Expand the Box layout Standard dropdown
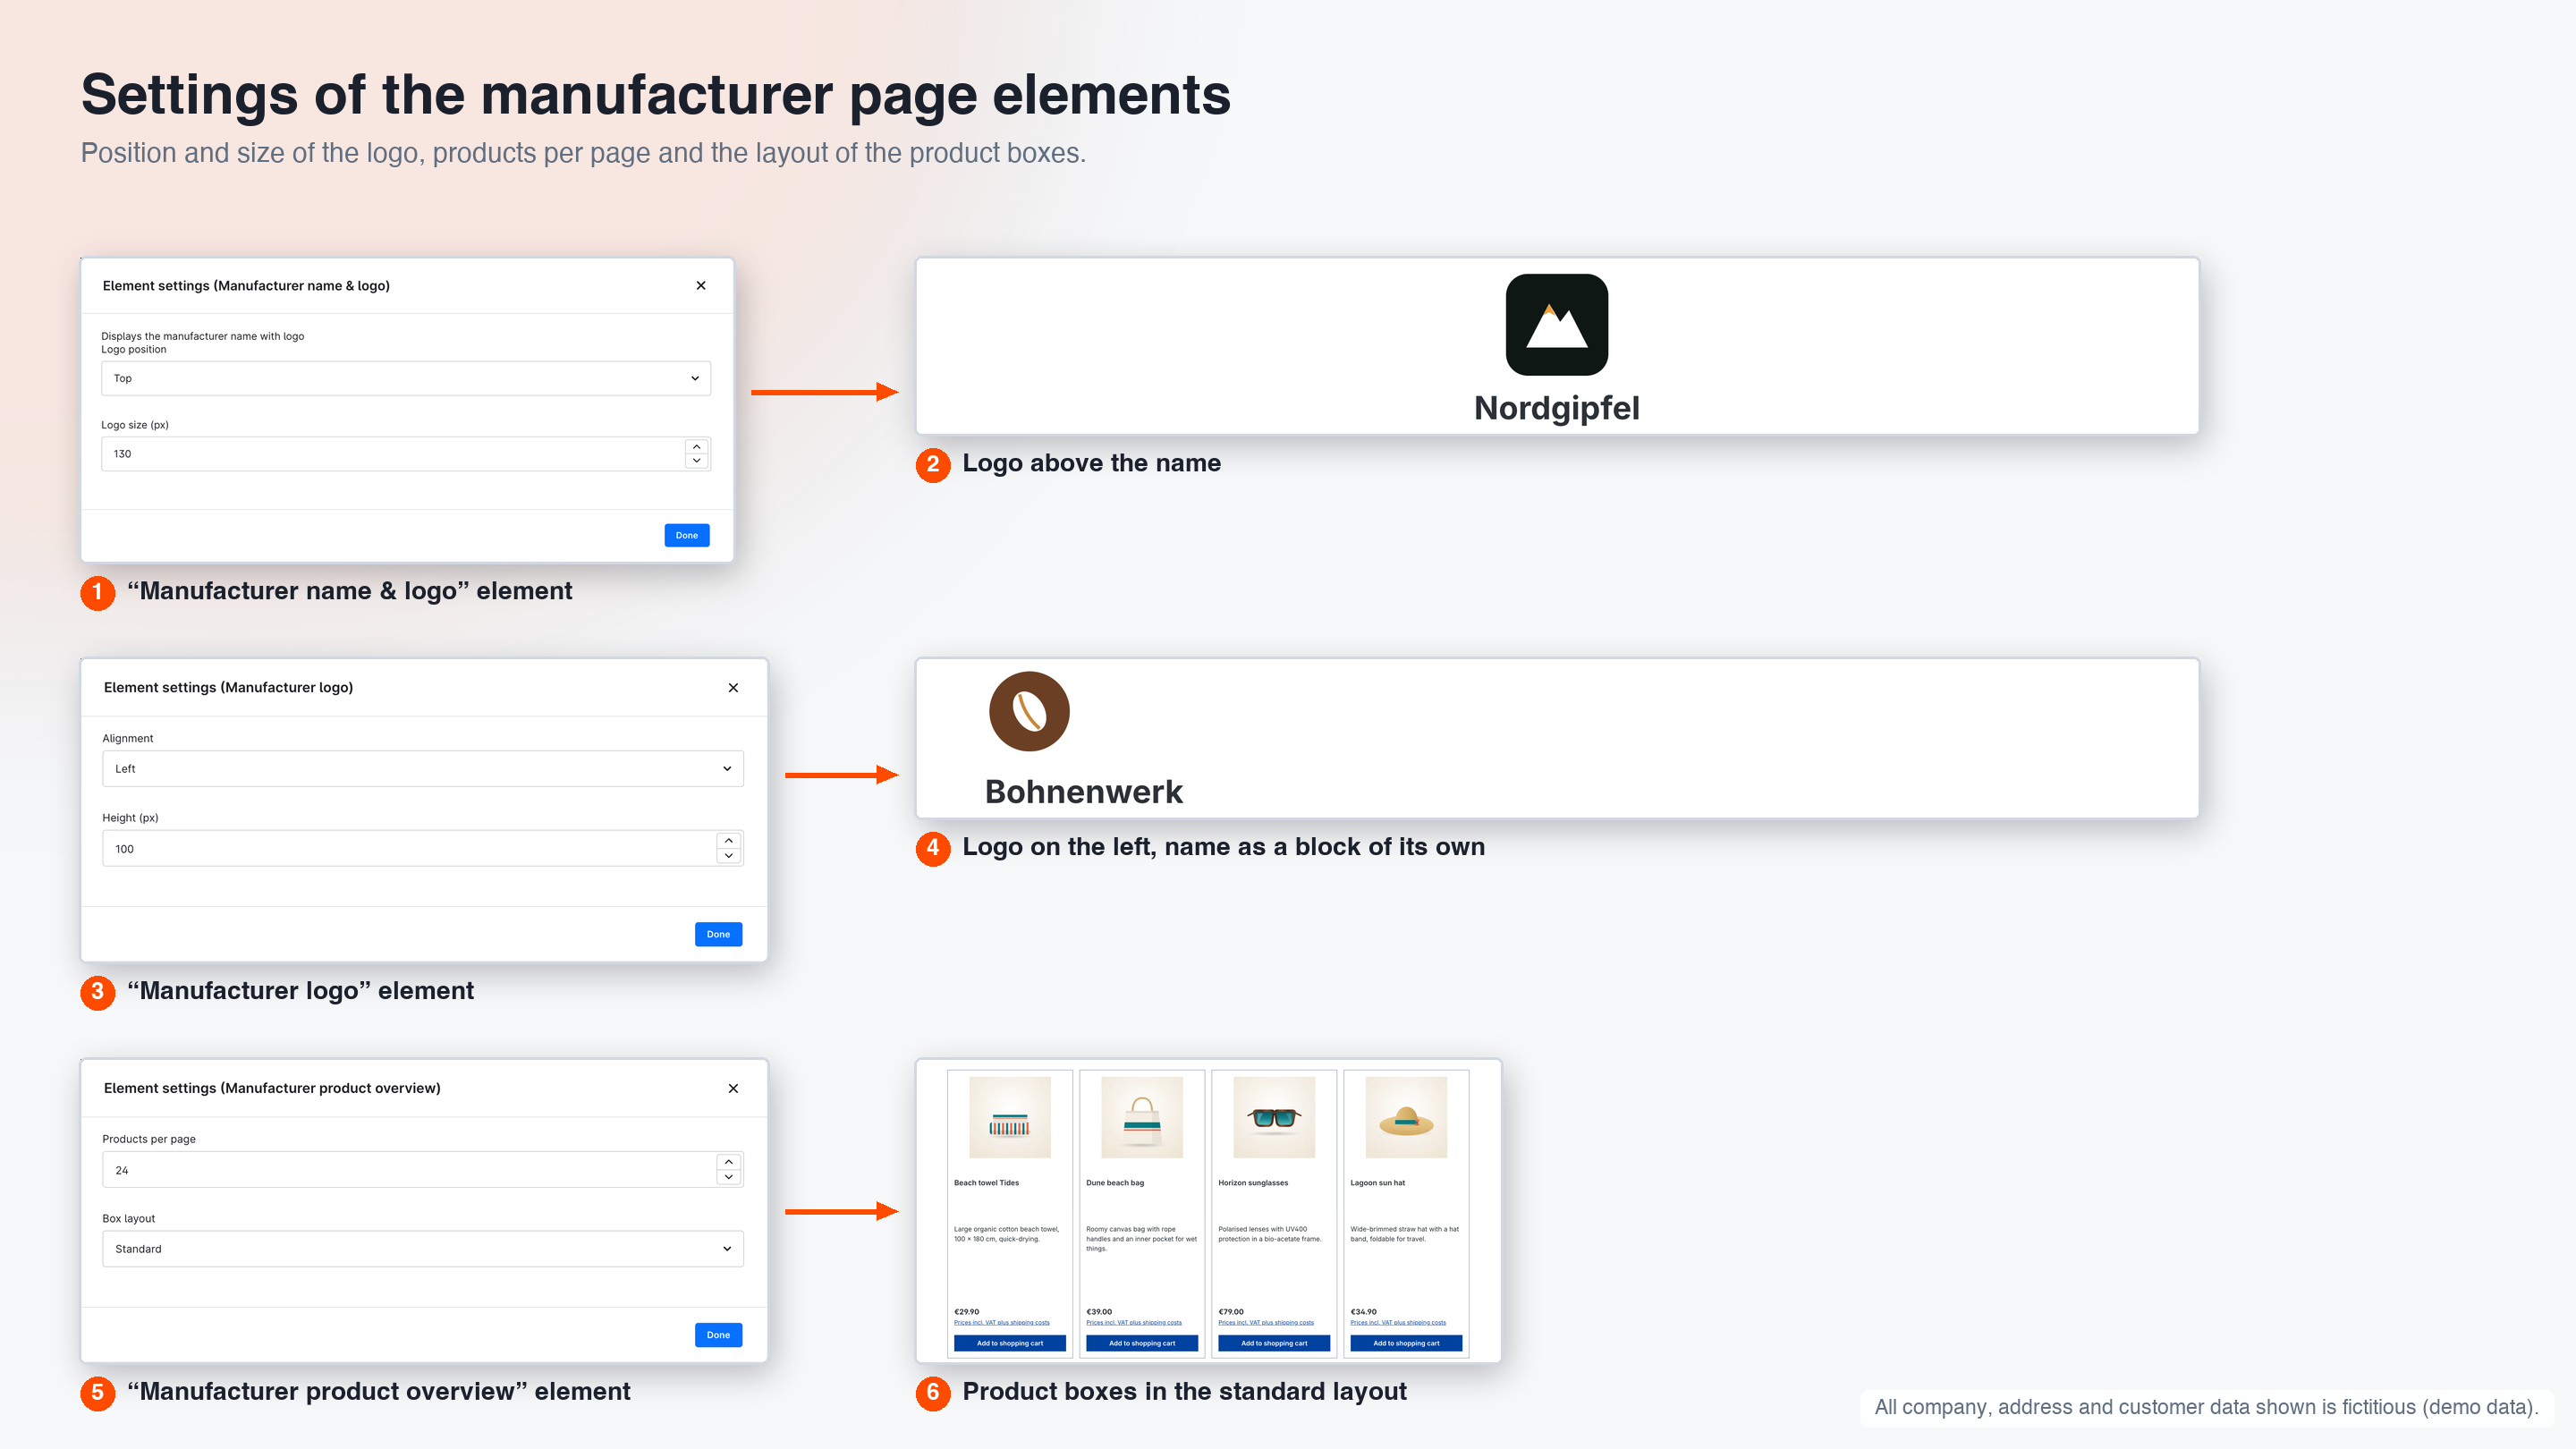This screenshot has width=2576, height=1449. coord(423,1248)
